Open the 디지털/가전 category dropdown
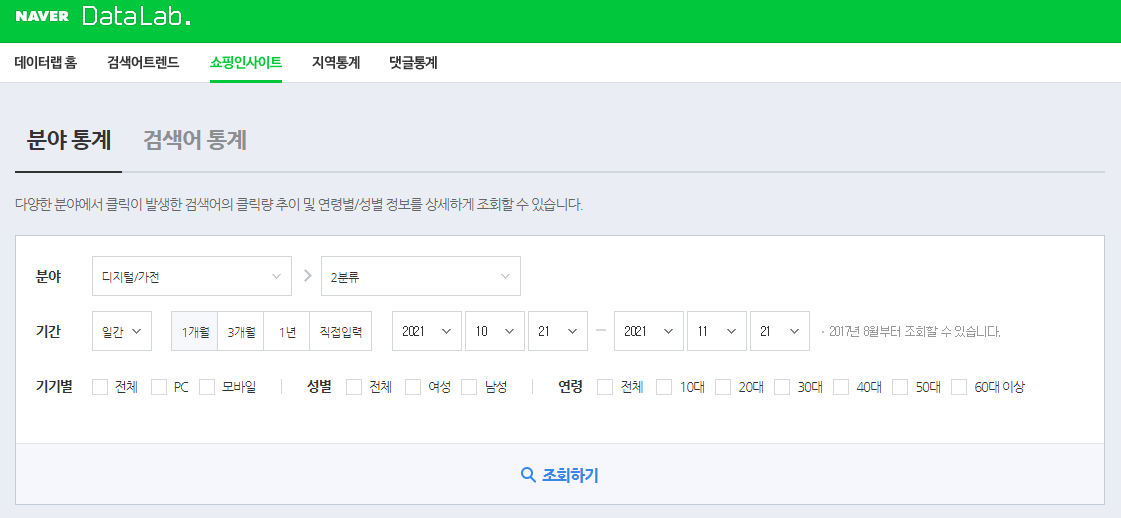Screen dimensions: 1121x518 pos(192,276)
